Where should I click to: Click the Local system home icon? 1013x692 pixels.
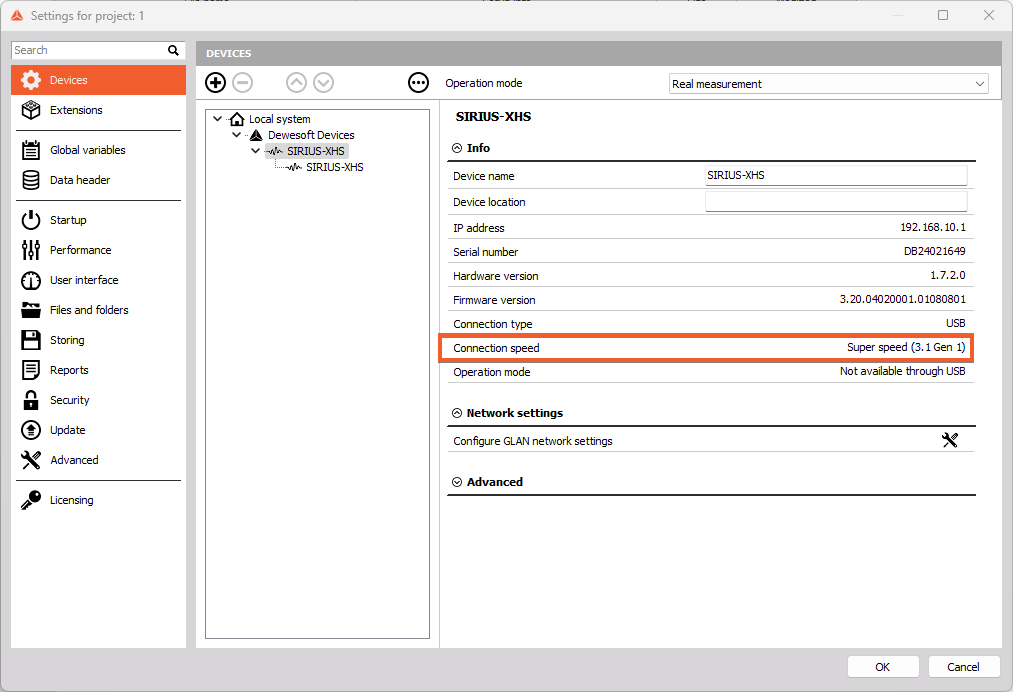237,119
